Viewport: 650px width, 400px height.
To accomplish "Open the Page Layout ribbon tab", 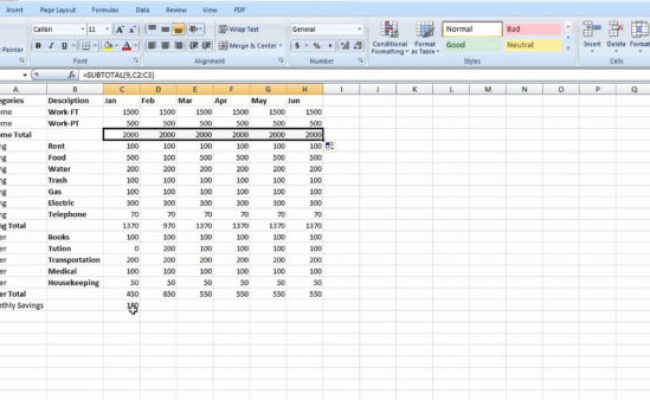I will [x=58, y=10].
